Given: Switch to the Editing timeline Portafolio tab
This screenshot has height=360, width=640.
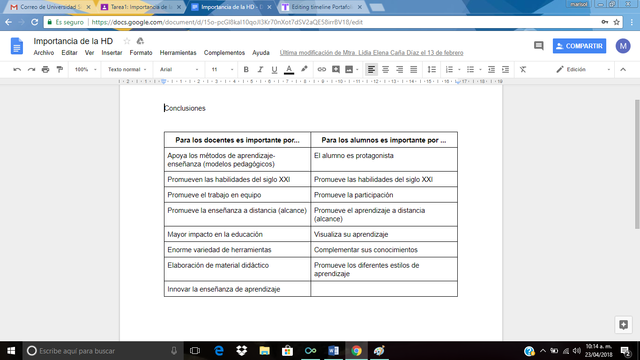Looking at the screenshot, I should click(x=322, y=7).
